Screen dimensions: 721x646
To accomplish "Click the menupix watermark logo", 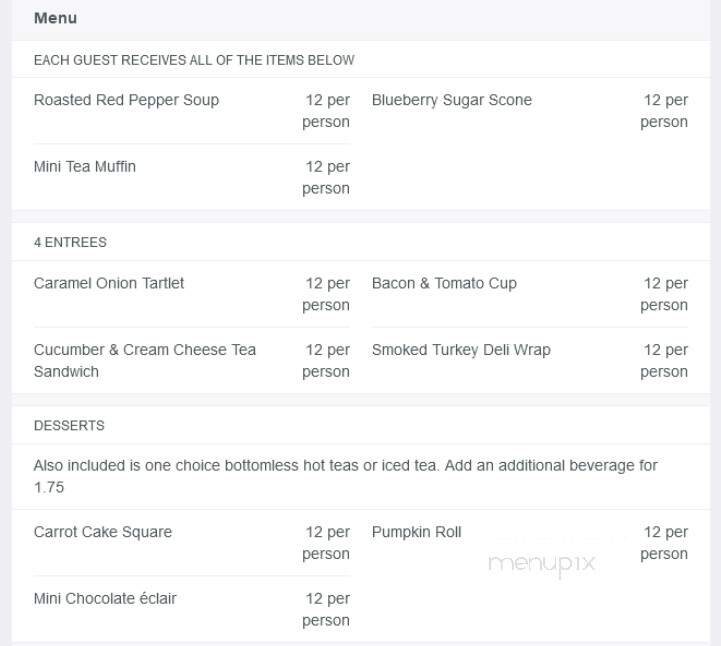I will coord(542,564).
